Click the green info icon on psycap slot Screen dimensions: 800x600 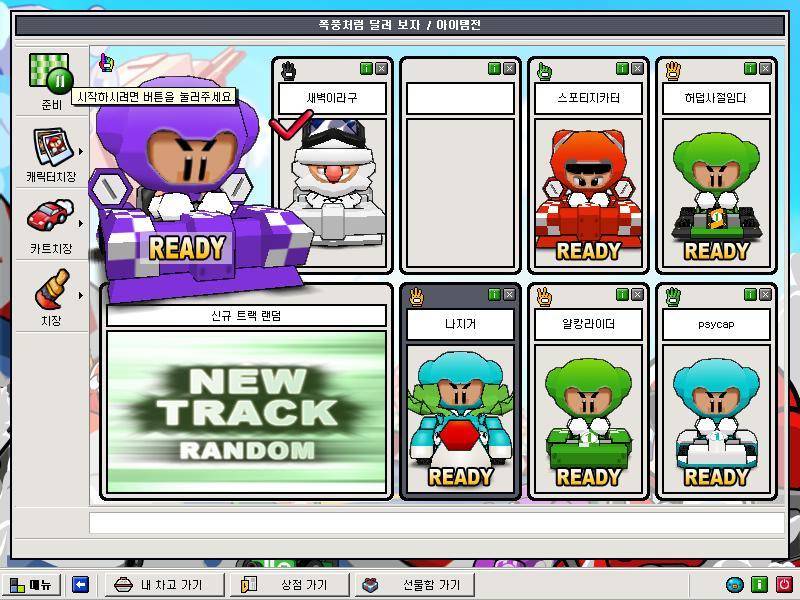coord(750,295)
